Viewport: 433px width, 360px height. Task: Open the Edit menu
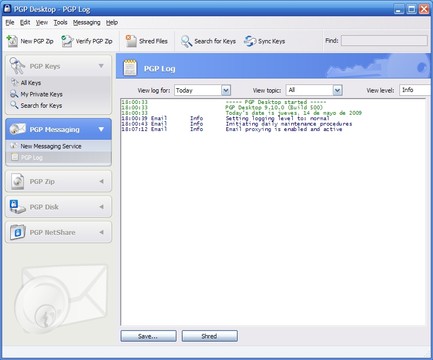coord(25,22)
